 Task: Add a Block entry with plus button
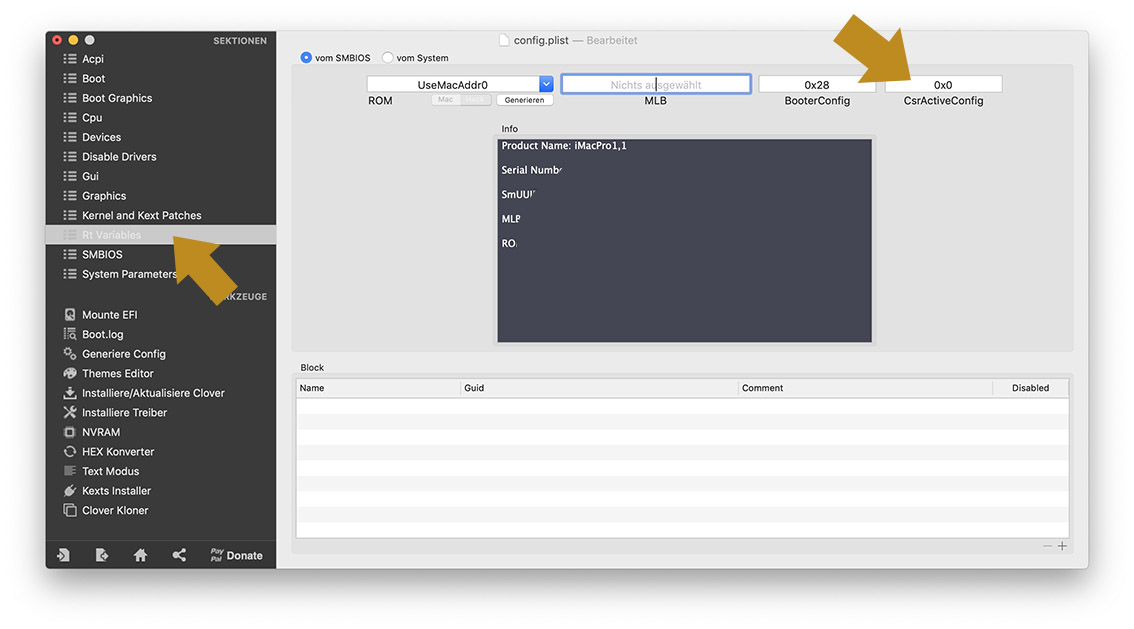click(x=1062, y=546)
